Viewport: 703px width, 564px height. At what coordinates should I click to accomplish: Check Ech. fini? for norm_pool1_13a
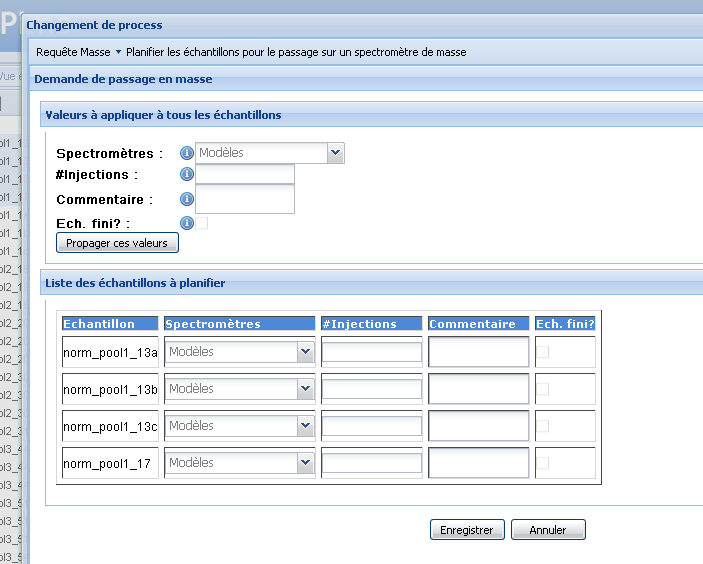(543, 352)
